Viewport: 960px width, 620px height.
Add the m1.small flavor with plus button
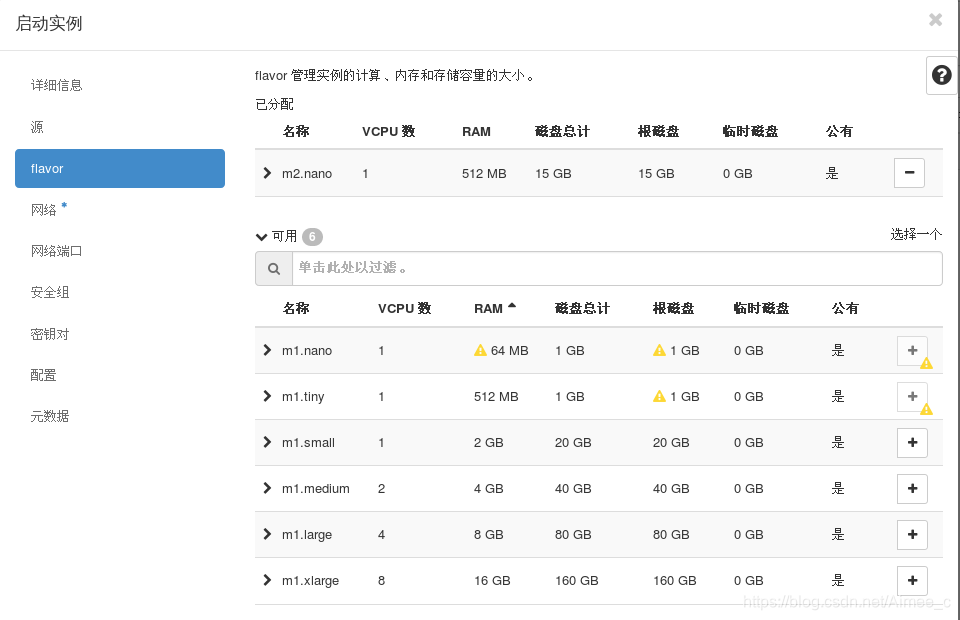click(912, 443)
